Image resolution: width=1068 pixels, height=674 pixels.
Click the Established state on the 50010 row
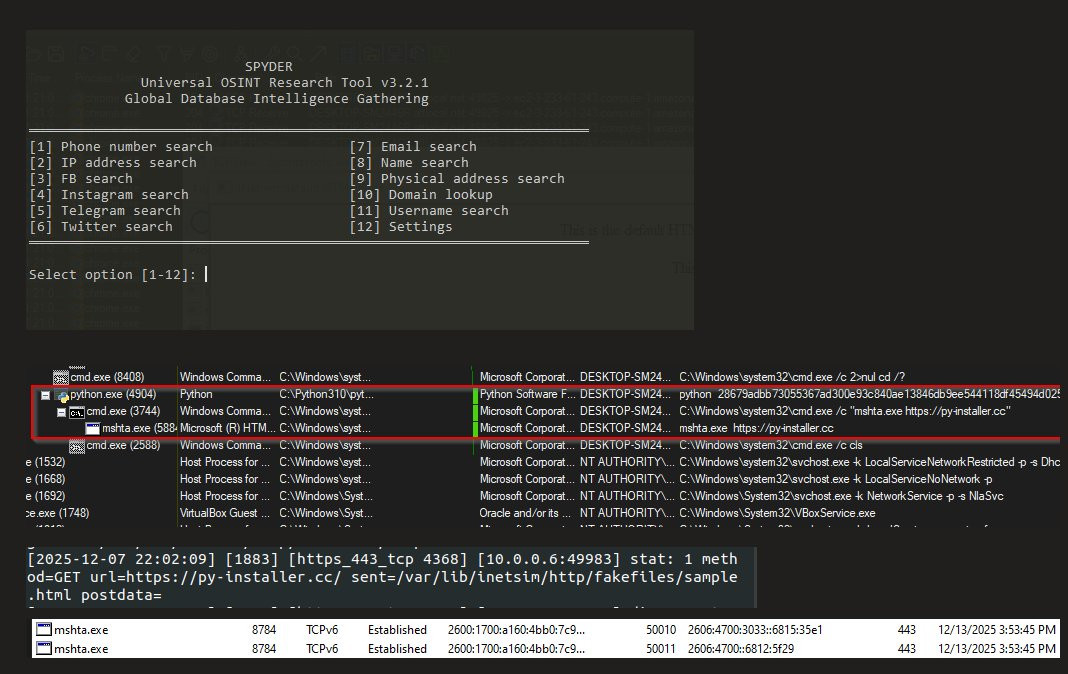397,630
